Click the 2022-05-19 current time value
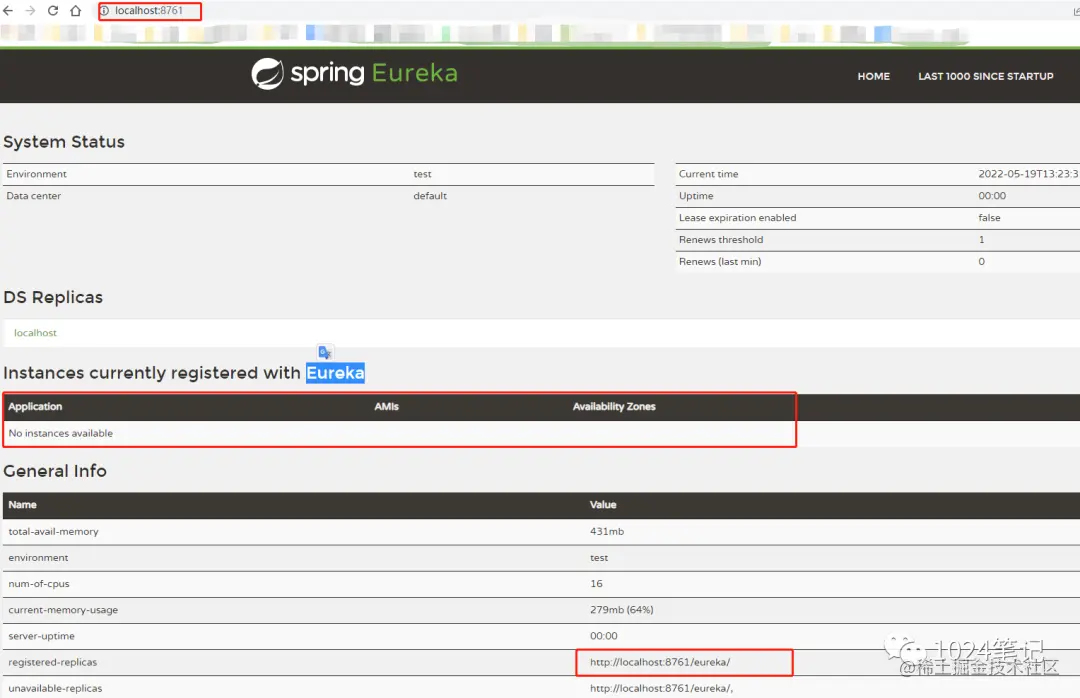The height and width of the screenshot is (698, 1080). pyautogui.click(x=1028, y=174)
